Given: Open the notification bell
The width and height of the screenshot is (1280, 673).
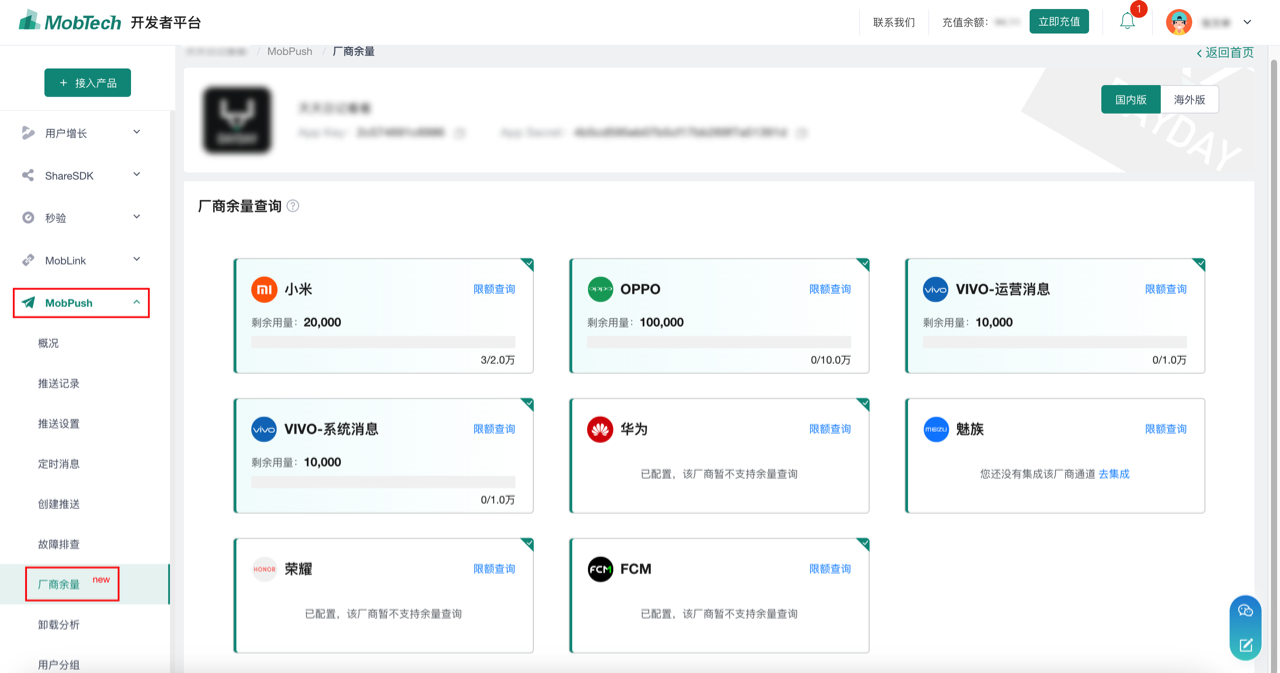Looking at the screenshot, I should (1127, 21).
